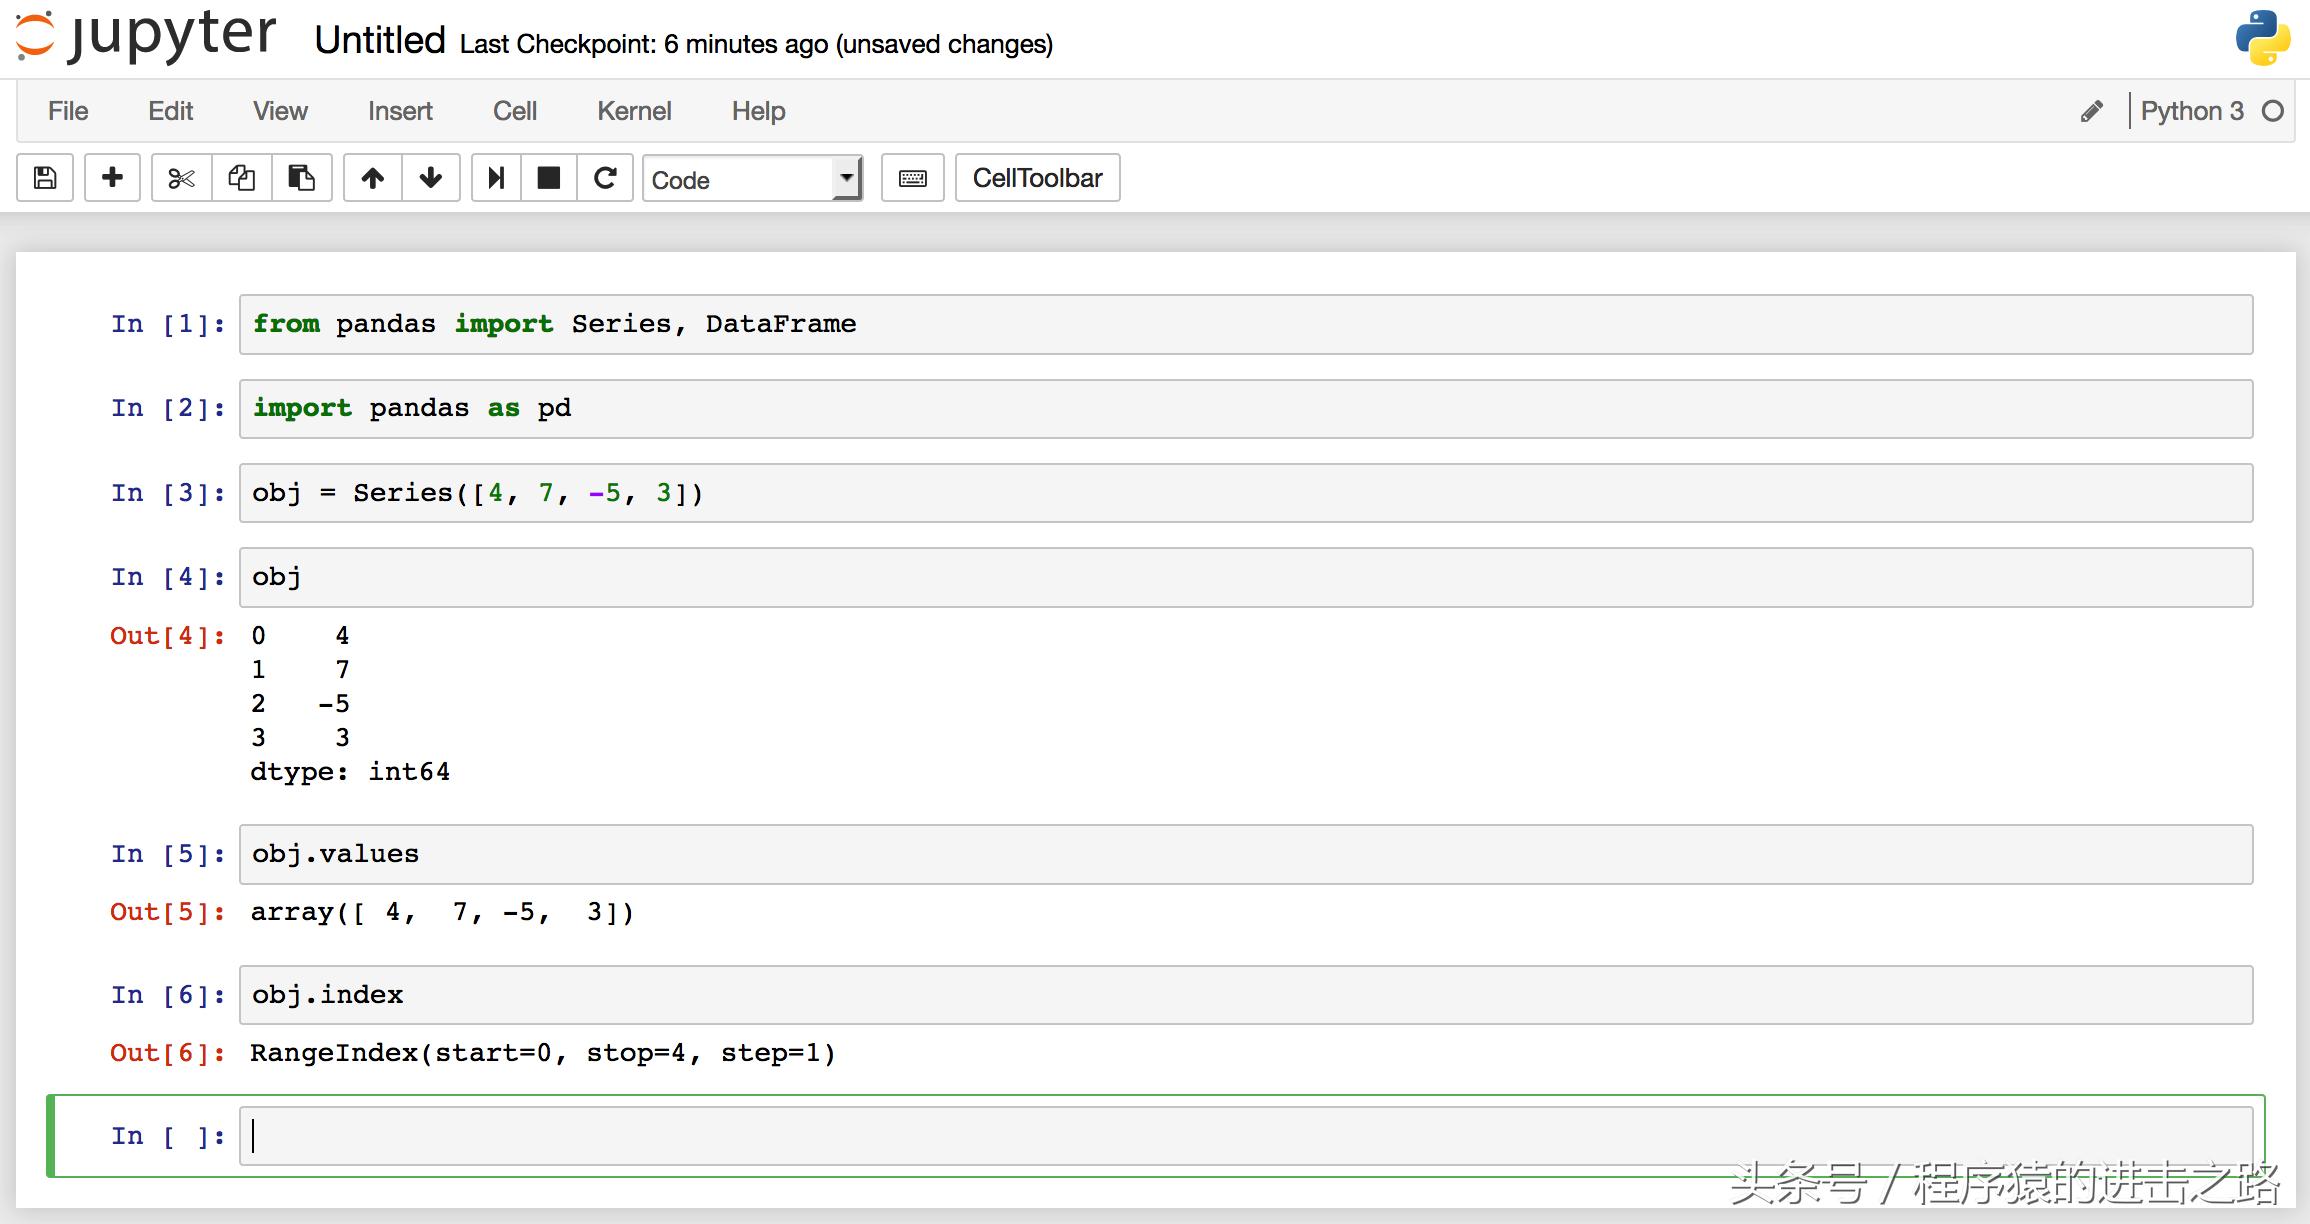Open the cell type Code dropdown
Image resolution: width=2310 pixels, height=1224 pixels.
click(x=752, y=179)
